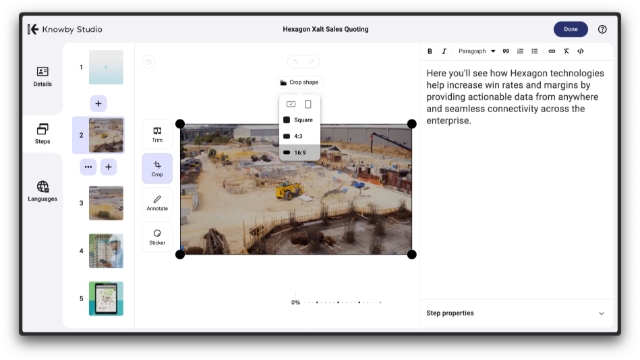
Task: Select step 1 thumbnail
Action: 106,67
